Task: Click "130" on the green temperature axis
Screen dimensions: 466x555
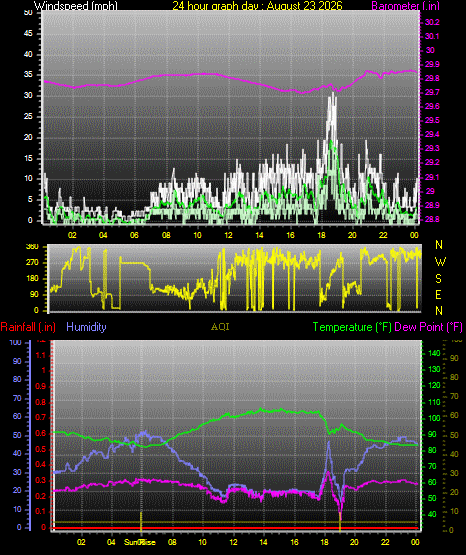Action: pyautogui.click(x=434, y=369)
